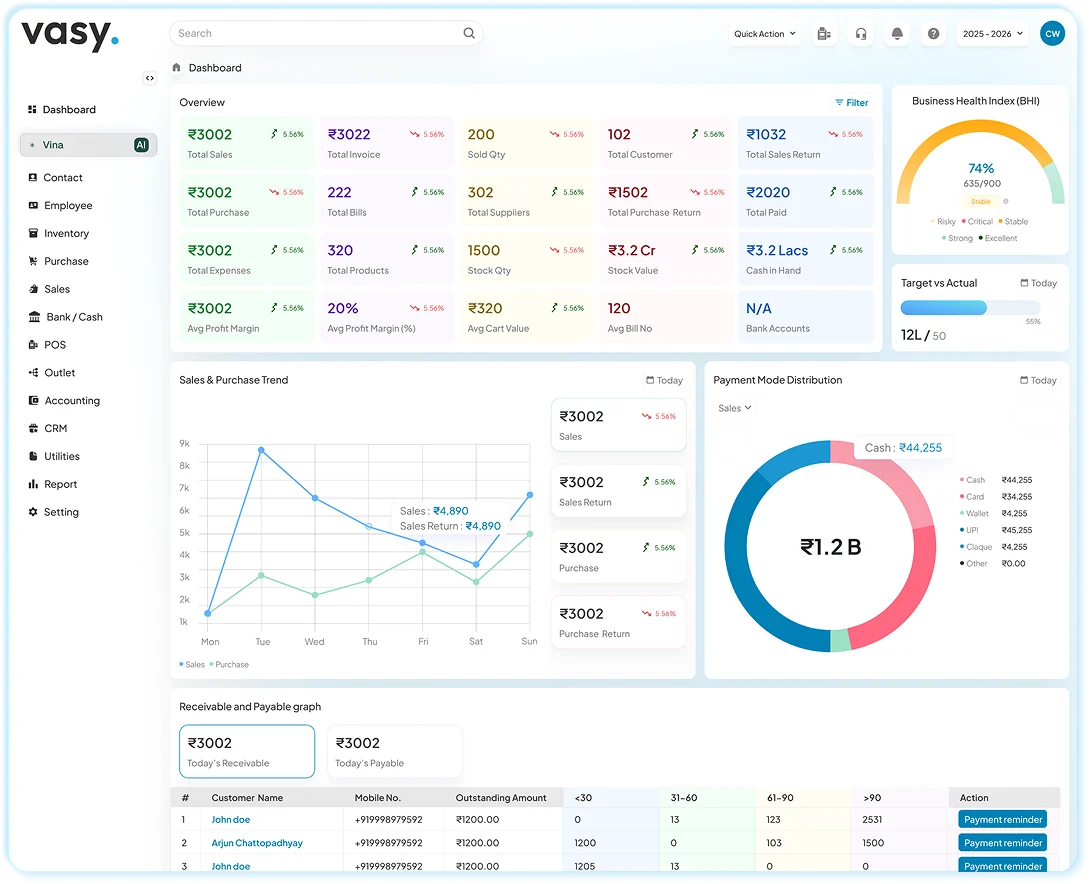Click the Sales Return ₹3002 trend card
1090x884 pixels.
pyautogui.click(x=619, y=491)
